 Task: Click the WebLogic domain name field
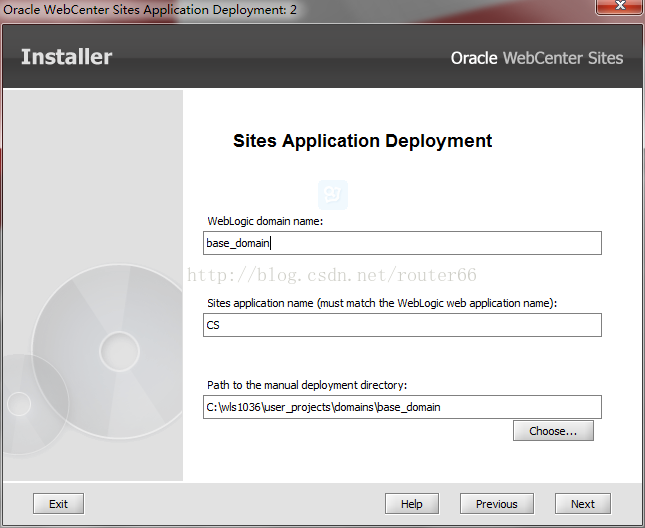click(x=402, y=243)
